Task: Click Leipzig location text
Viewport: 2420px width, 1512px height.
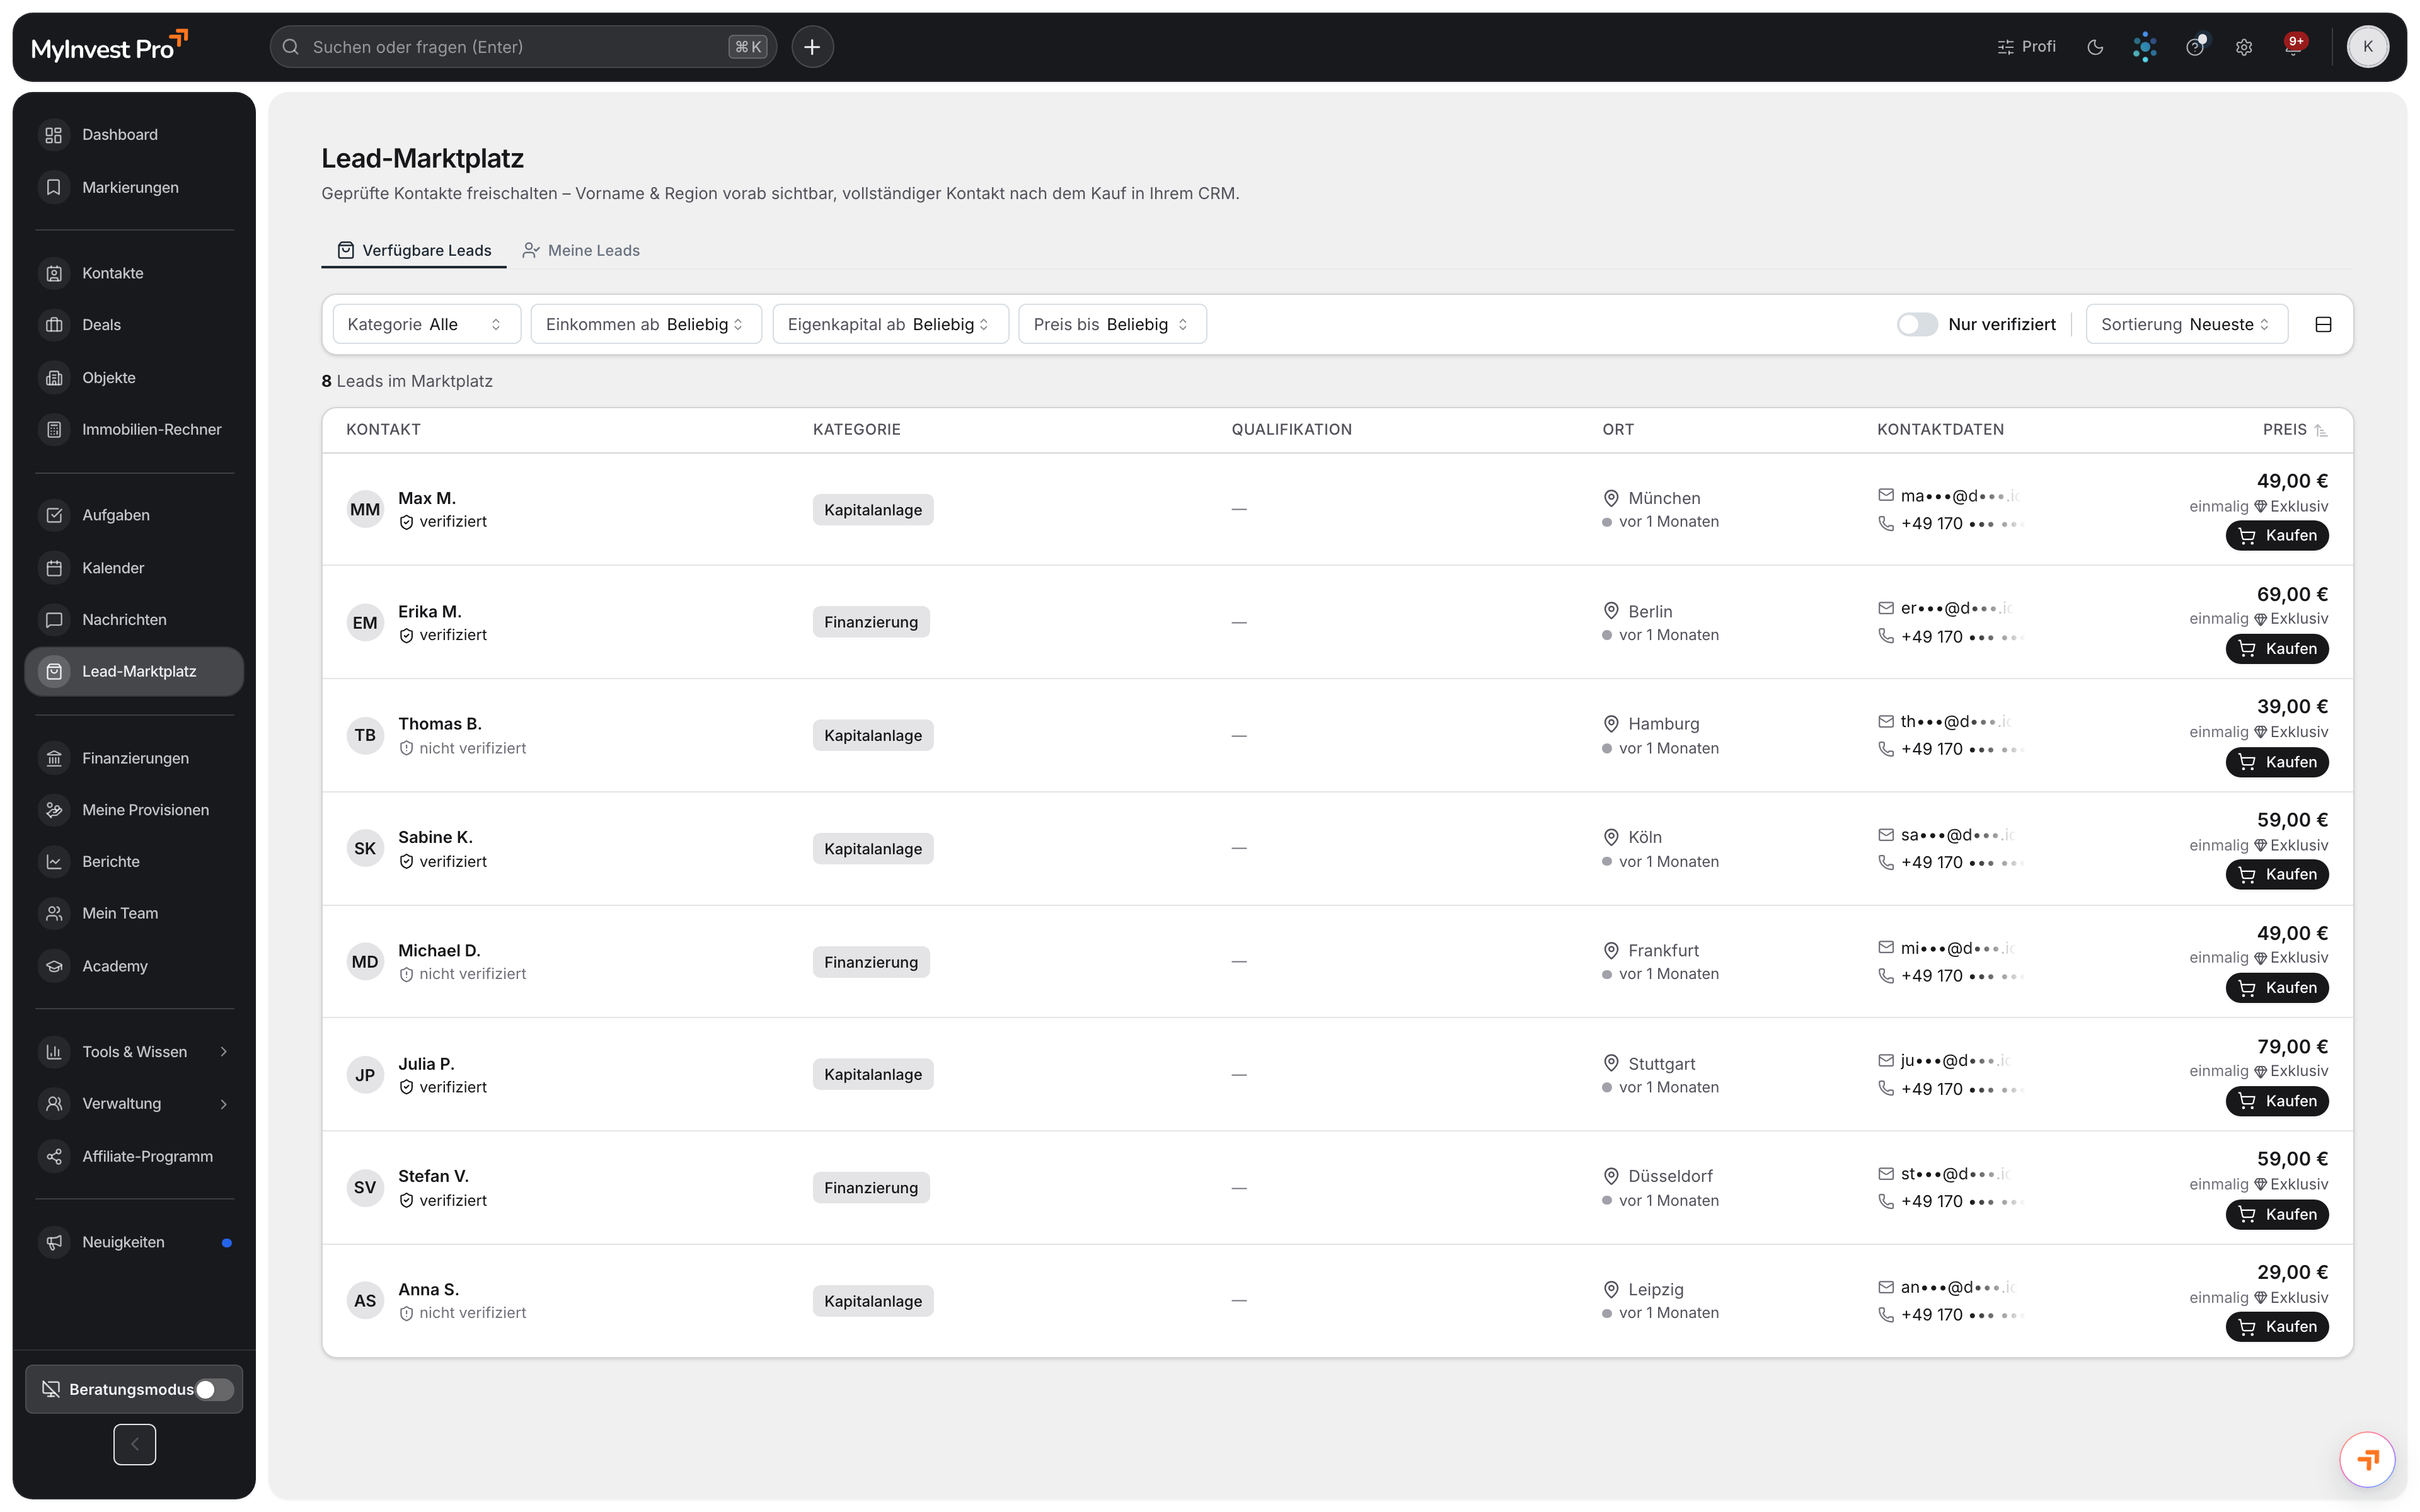Action: coord(1656,1290)
